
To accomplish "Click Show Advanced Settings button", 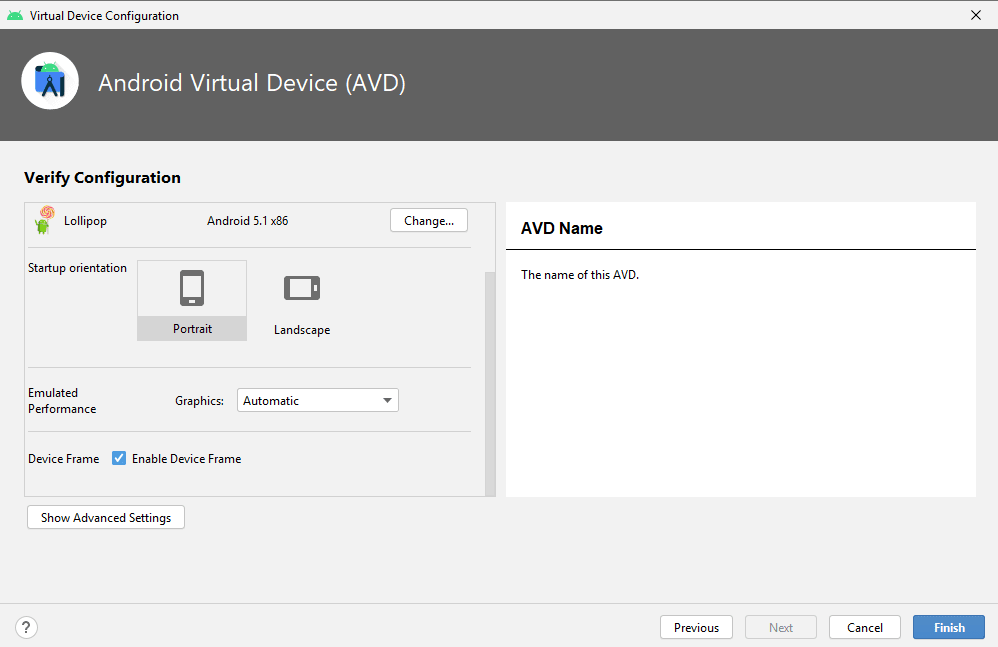I will point(106,517).
